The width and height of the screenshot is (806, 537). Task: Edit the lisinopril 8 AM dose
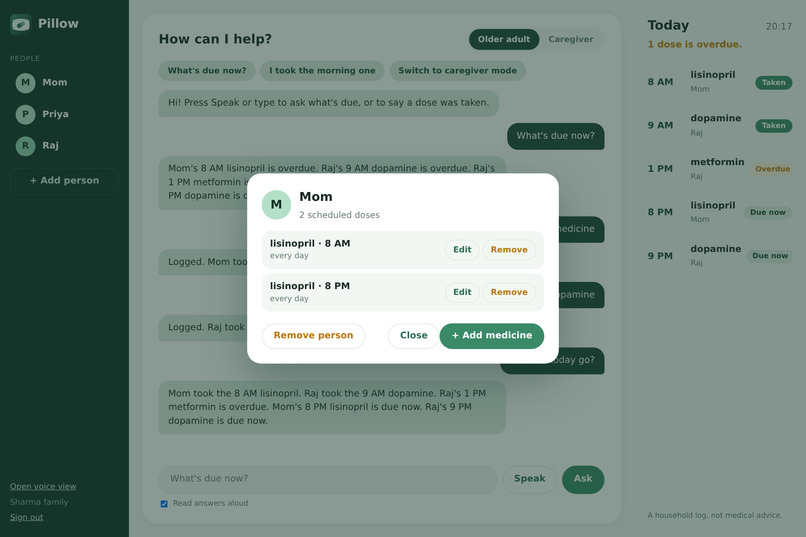click(462, 250)
